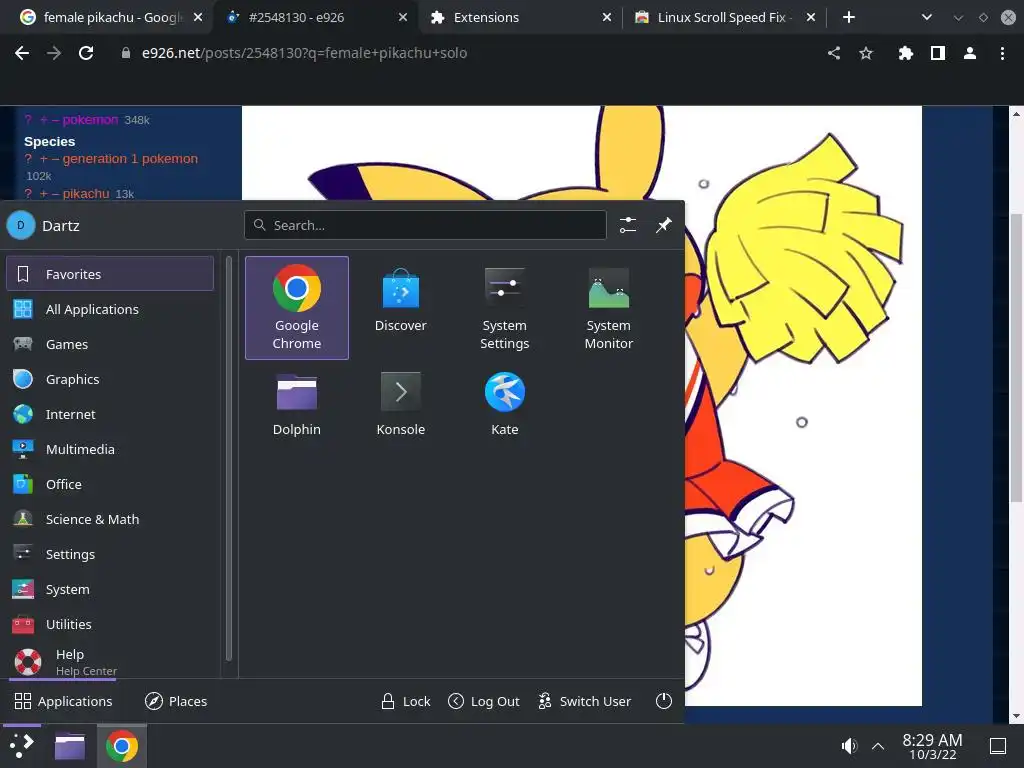Switch to Places tab in launcher
1024x768 pixels.
(x=176, y=701)
